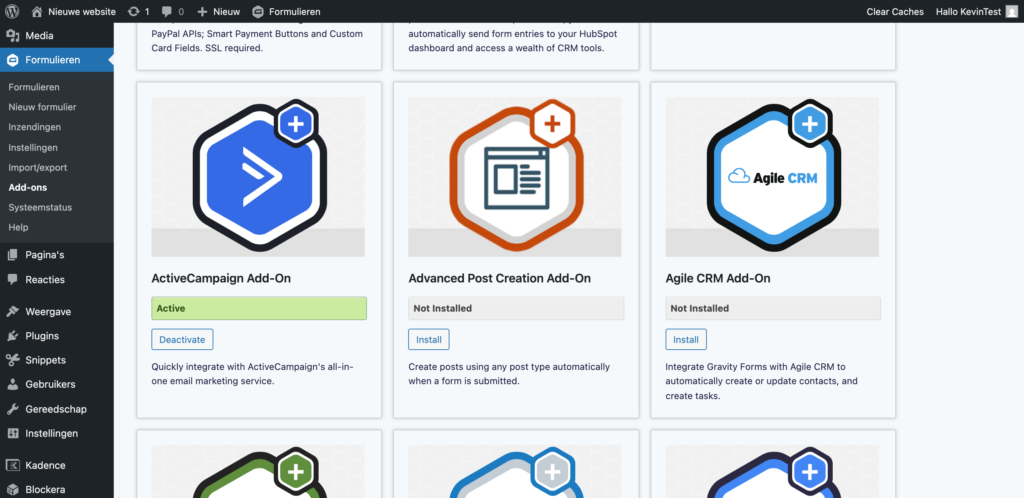
Task: Click the Agile CRM hexagon logo
Action: [773, 176]
